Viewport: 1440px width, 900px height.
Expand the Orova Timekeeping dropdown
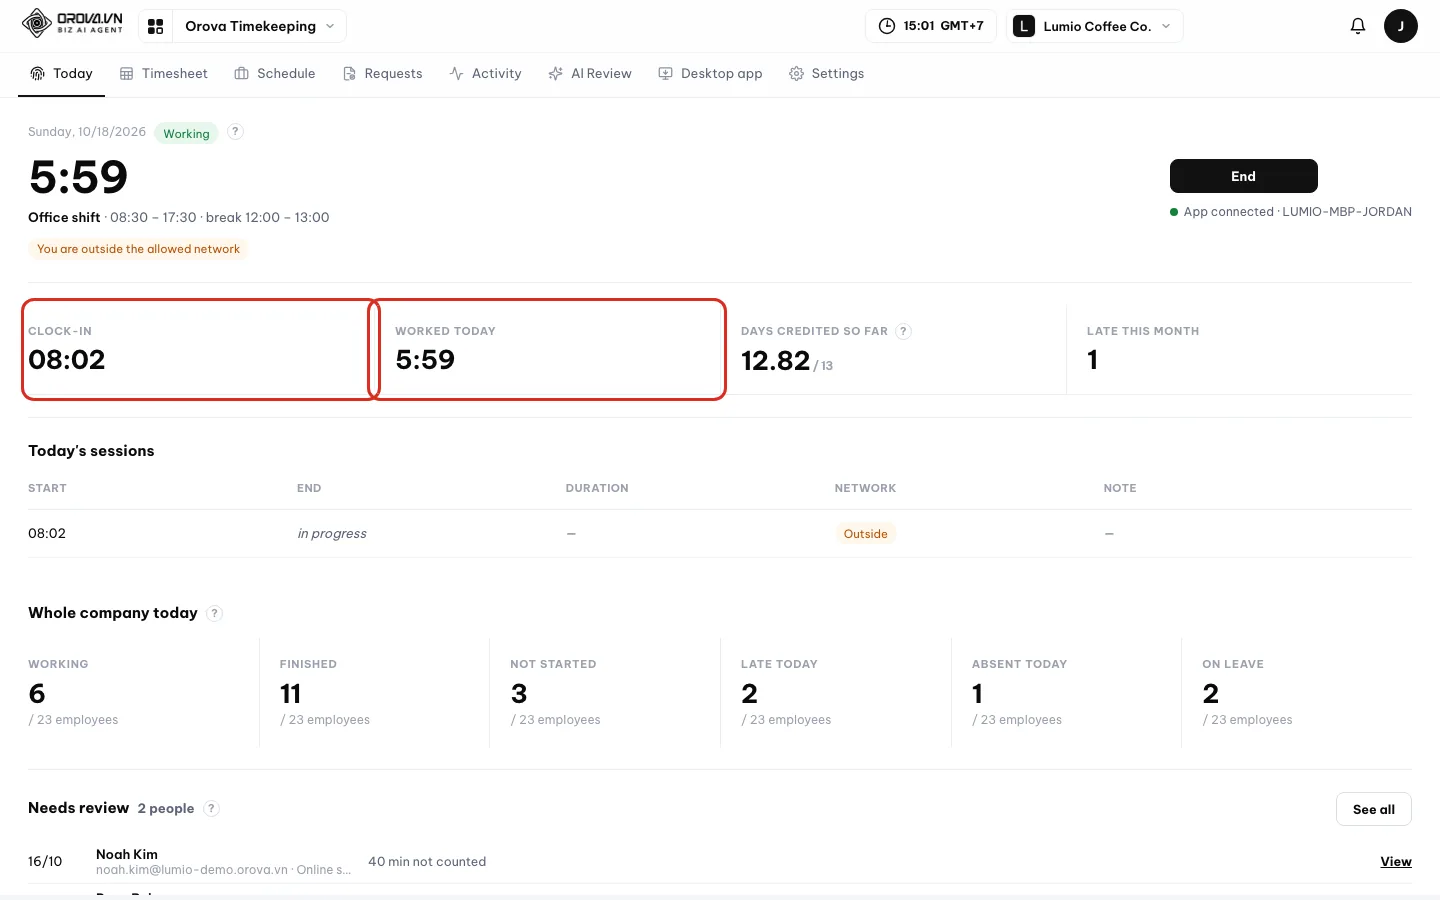click(x=259, y=26)
